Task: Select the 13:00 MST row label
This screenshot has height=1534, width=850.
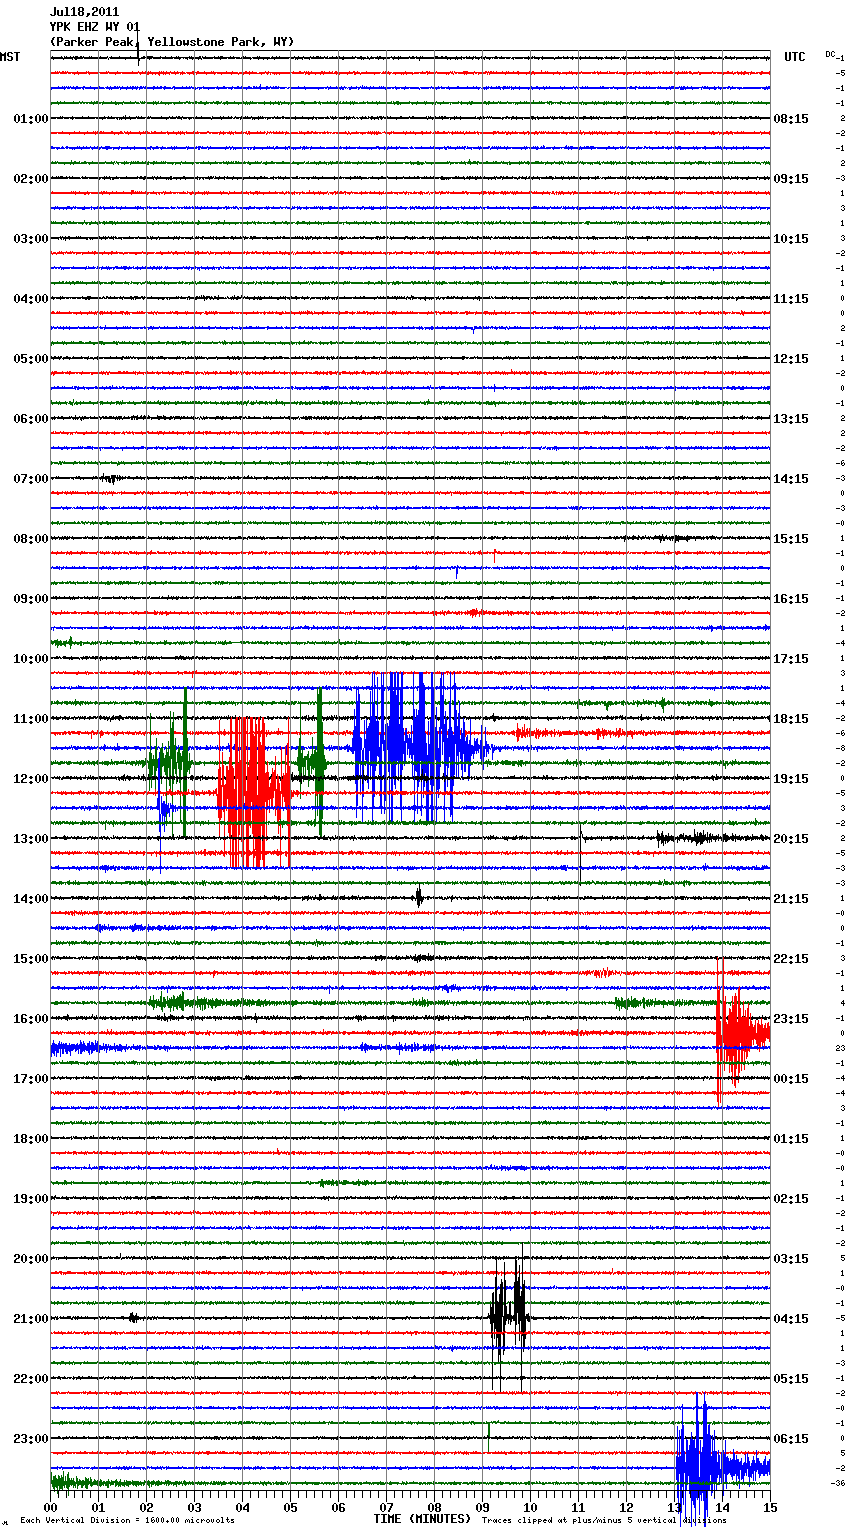Action: [x=31, y=839]
